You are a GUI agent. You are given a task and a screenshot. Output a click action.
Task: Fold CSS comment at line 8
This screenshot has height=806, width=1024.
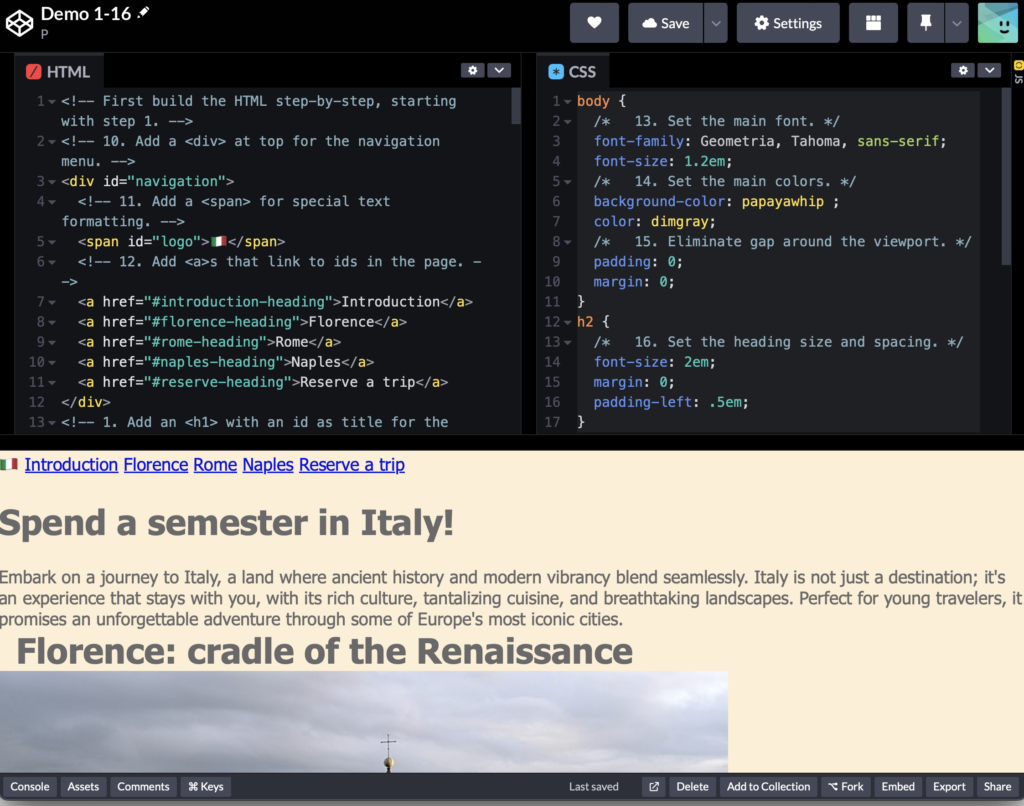pyautogui.click(x=568, y=242)
